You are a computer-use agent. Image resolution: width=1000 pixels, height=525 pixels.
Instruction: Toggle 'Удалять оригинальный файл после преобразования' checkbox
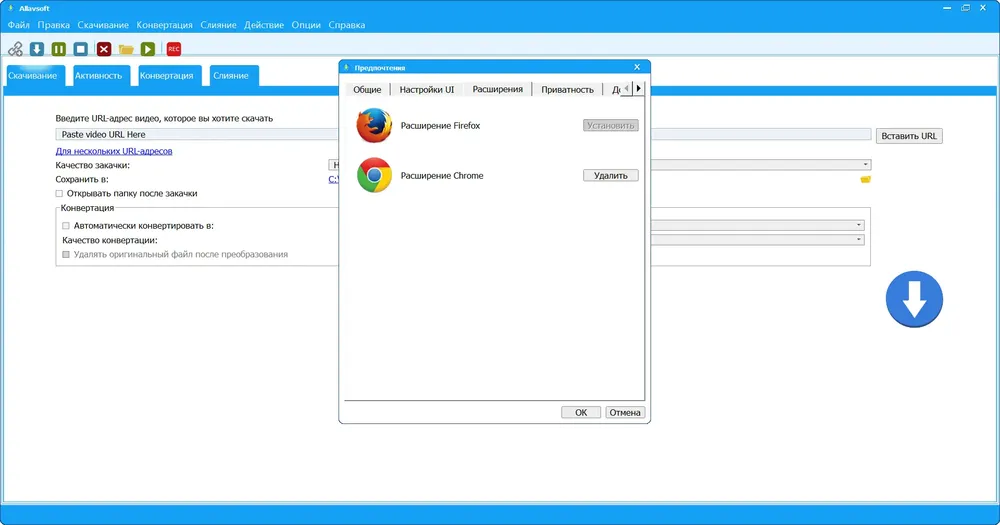coord(66,255)
